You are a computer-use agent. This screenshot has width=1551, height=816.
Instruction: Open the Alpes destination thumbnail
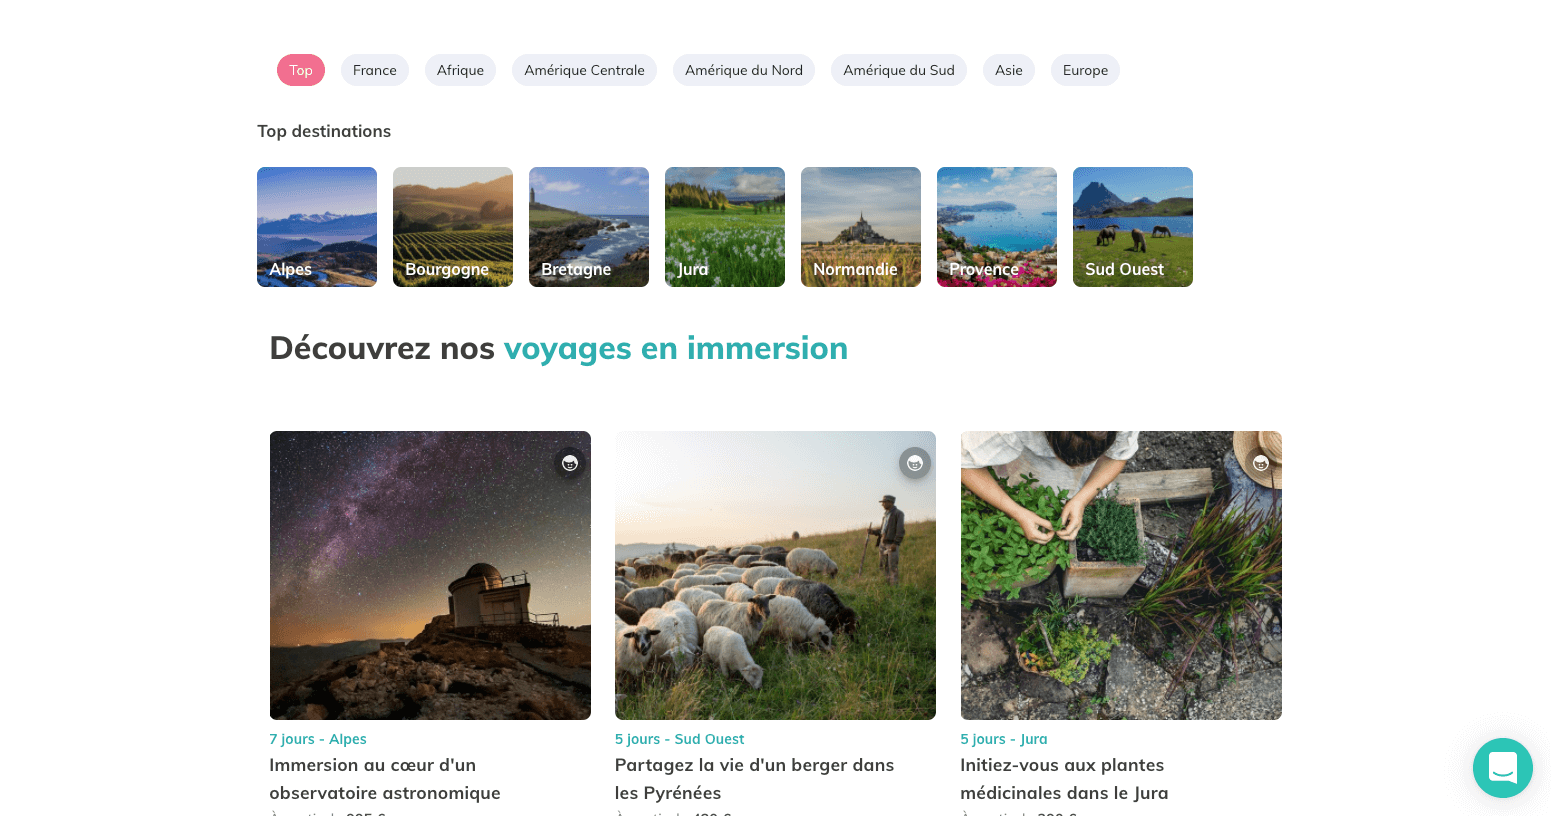click(x=317, y=227)
